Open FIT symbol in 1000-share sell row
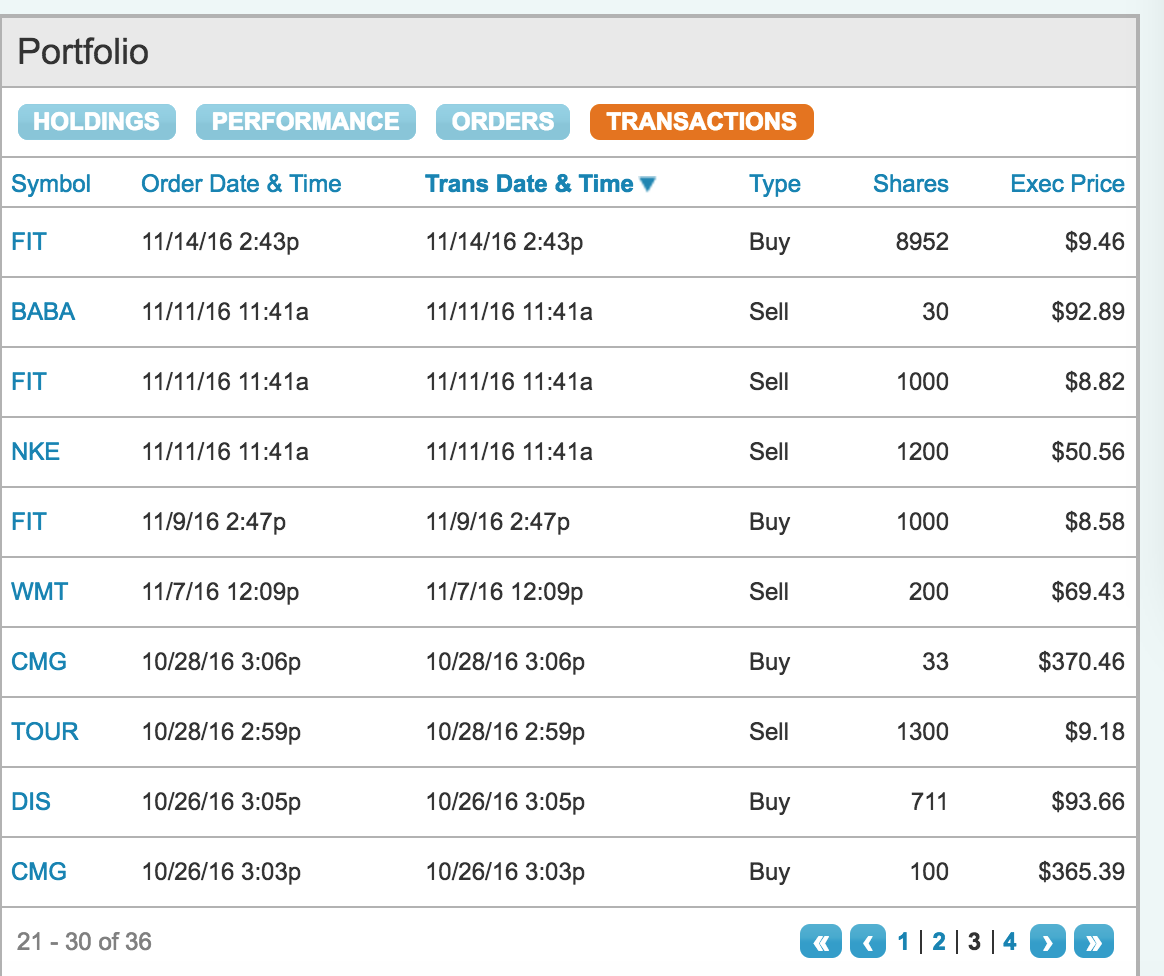The image size is (1164, 976). click(x=29, y=381)
